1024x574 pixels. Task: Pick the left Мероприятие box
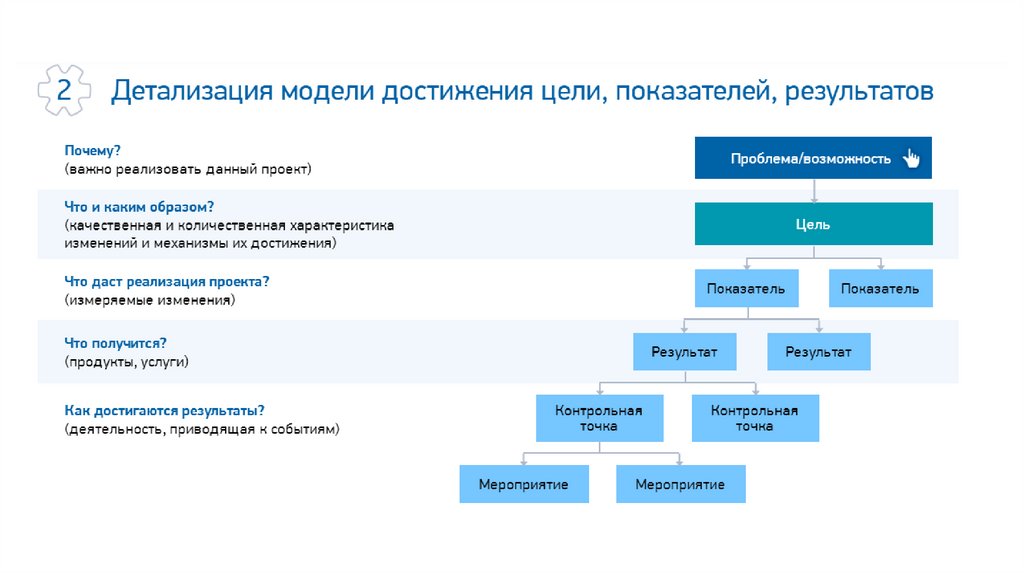(x=524, y=484)
